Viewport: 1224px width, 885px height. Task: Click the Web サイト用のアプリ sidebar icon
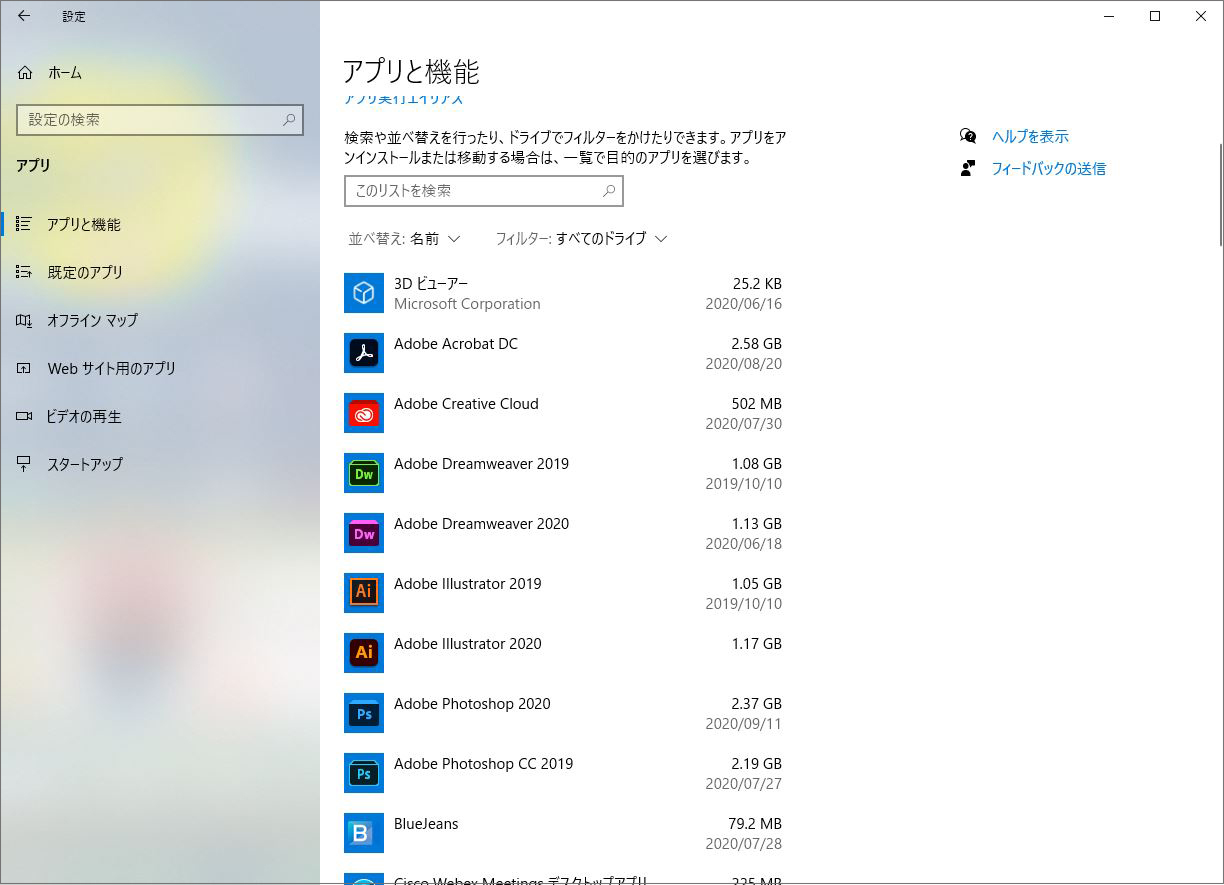tap(24, 368)
